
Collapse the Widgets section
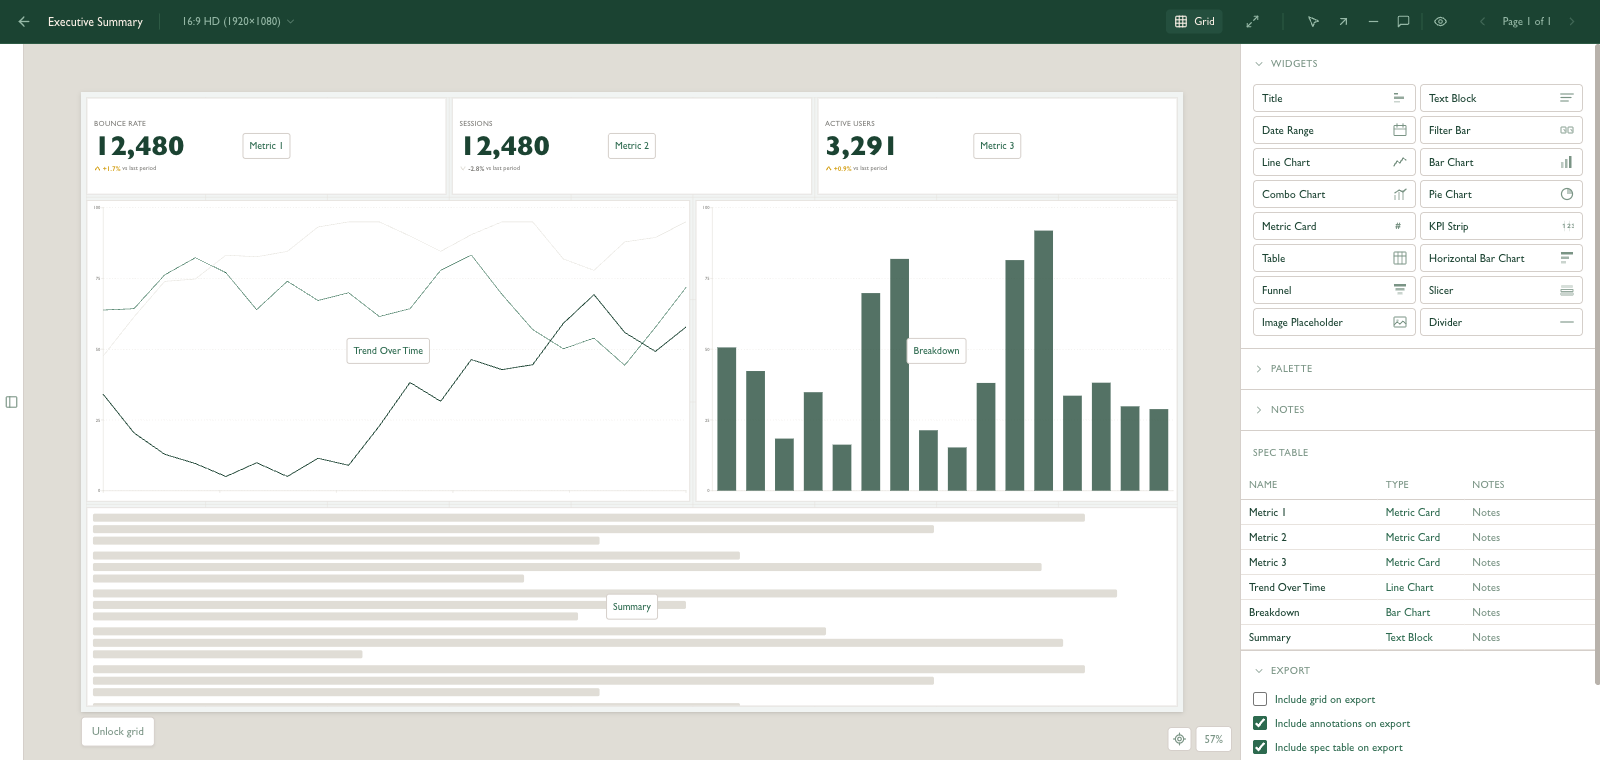pyautogui.click(x=1286, y=63)
